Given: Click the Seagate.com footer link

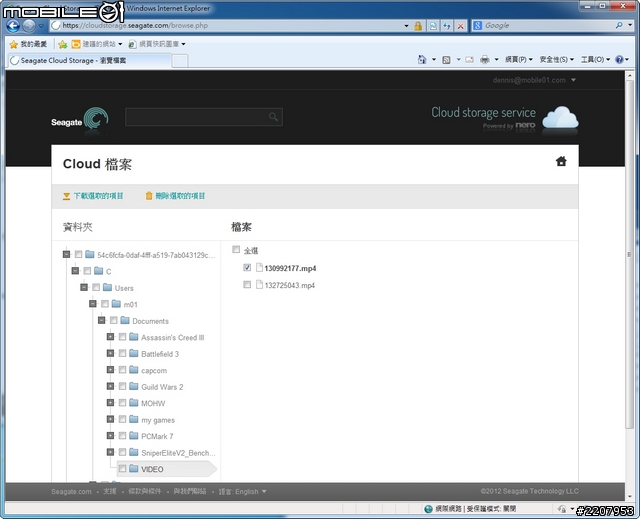Looking at the screenshot, I should coord(71,492).
